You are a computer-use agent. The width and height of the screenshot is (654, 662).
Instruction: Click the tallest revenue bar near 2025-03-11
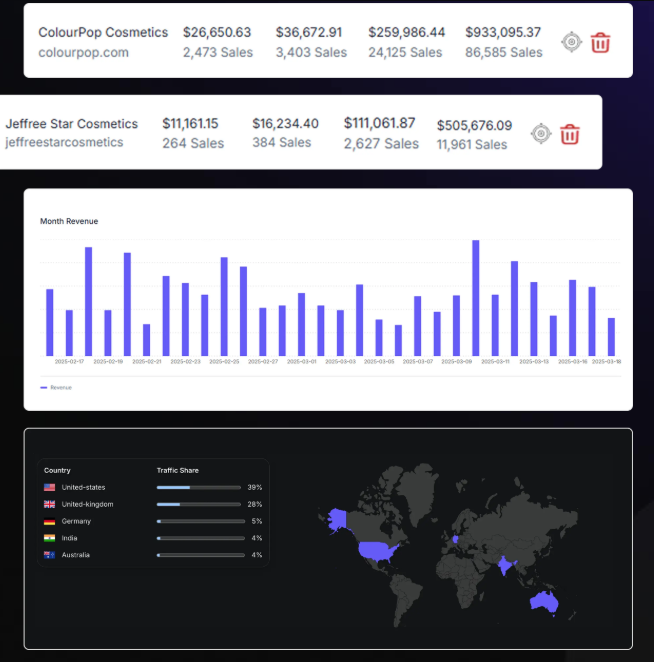tap(475, 298)
